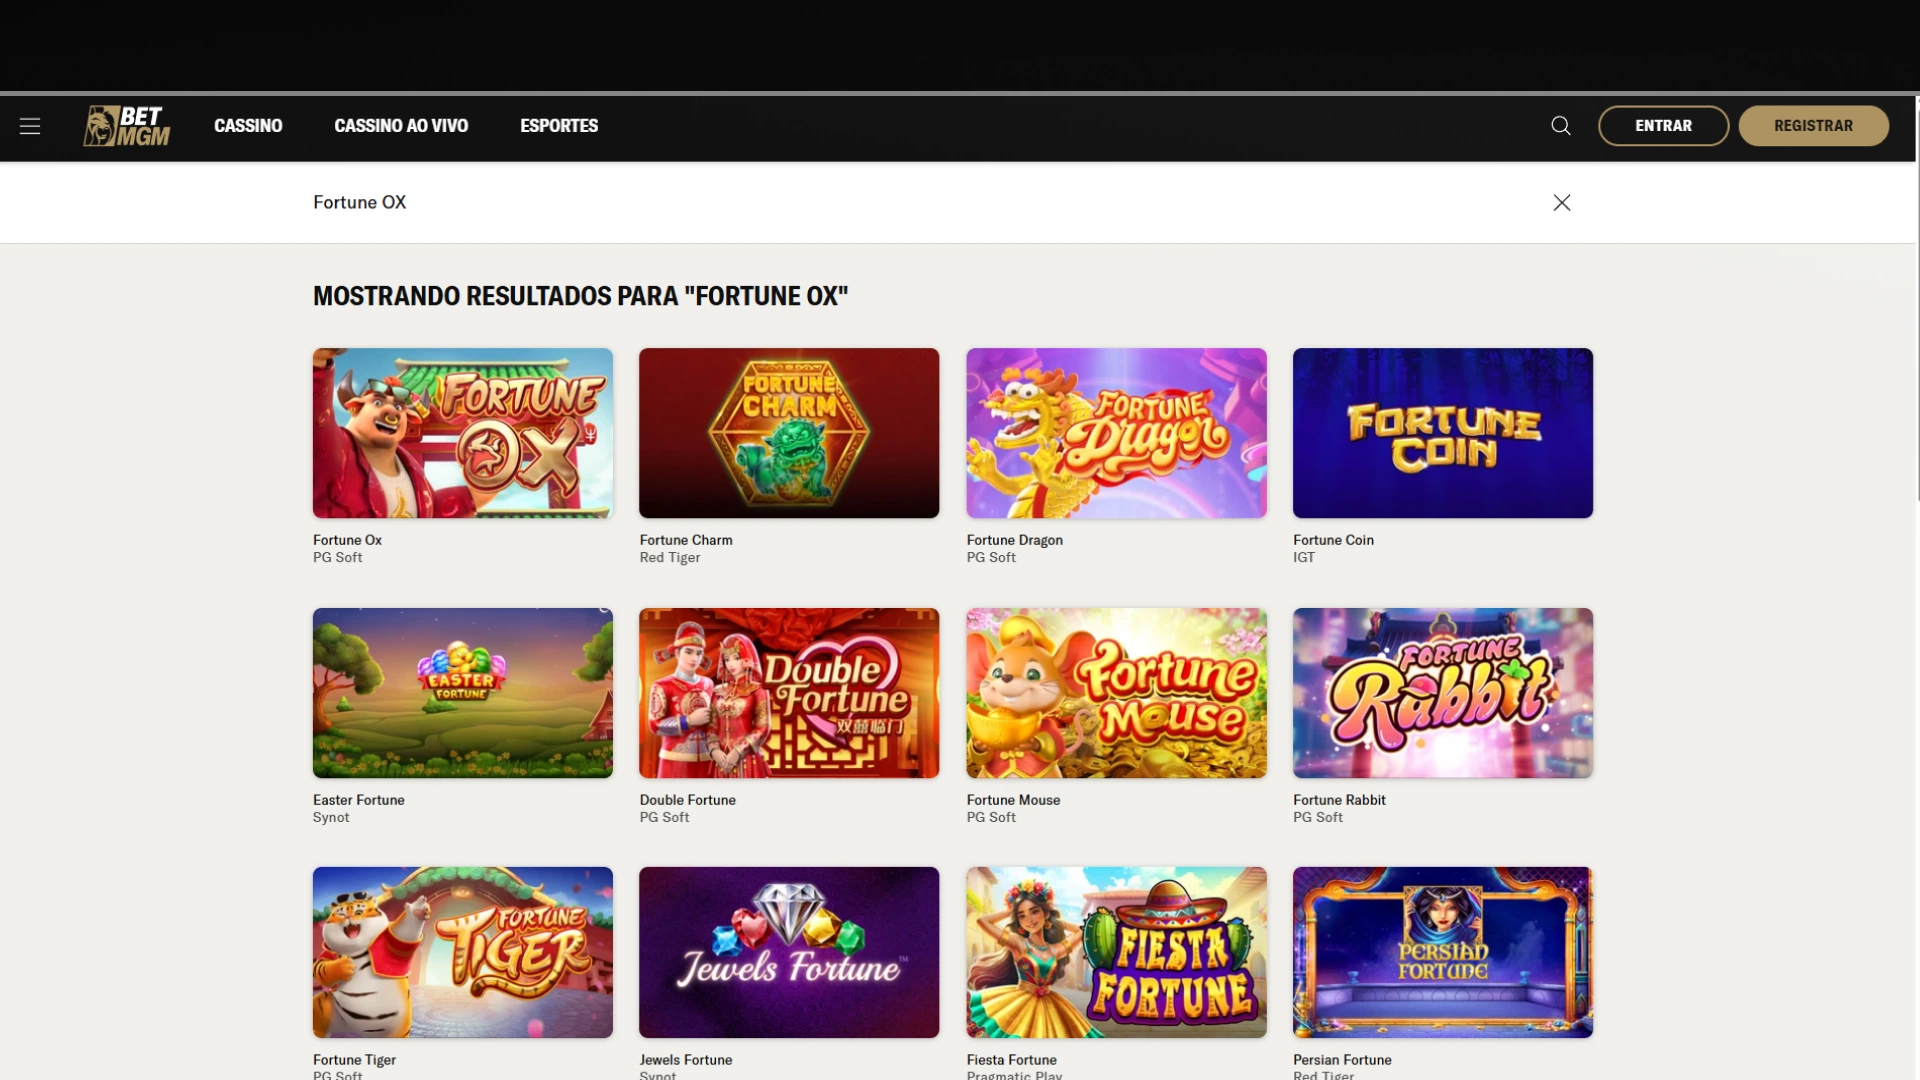Click the Fortune Rabbit title text

pyautogui.click(x=1339, y=800)
